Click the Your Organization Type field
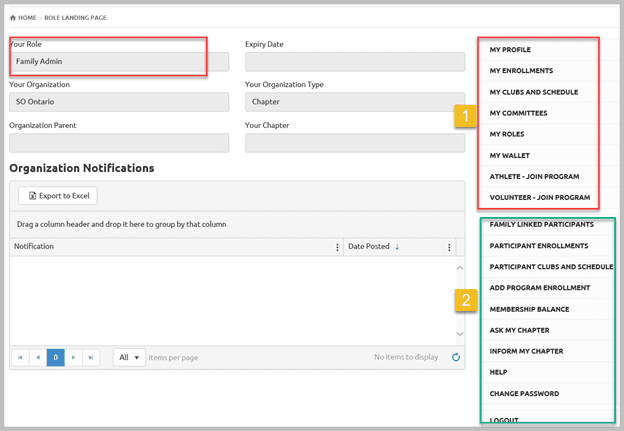624x431 pixels. [x=355, y=102]
